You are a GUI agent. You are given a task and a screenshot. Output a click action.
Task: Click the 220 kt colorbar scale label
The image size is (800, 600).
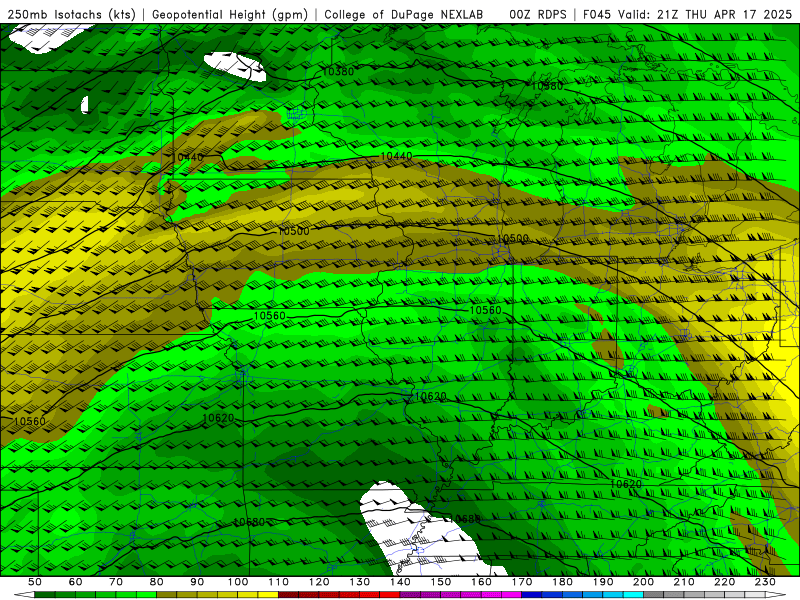point(724,582)
